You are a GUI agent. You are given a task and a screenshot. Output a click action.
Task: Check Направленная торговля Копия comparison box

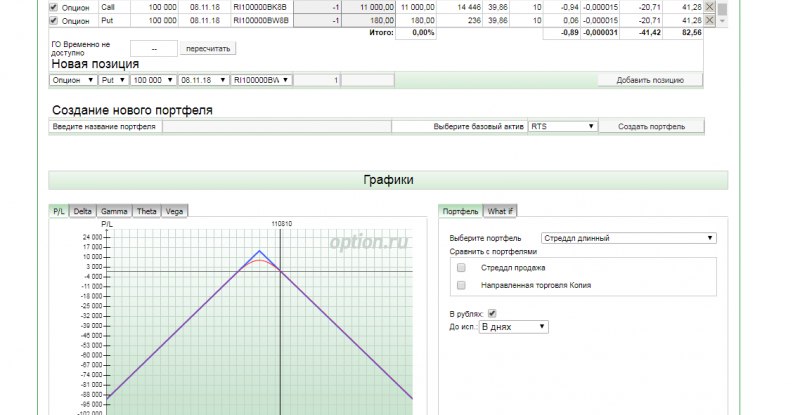[x=461, y=285]
